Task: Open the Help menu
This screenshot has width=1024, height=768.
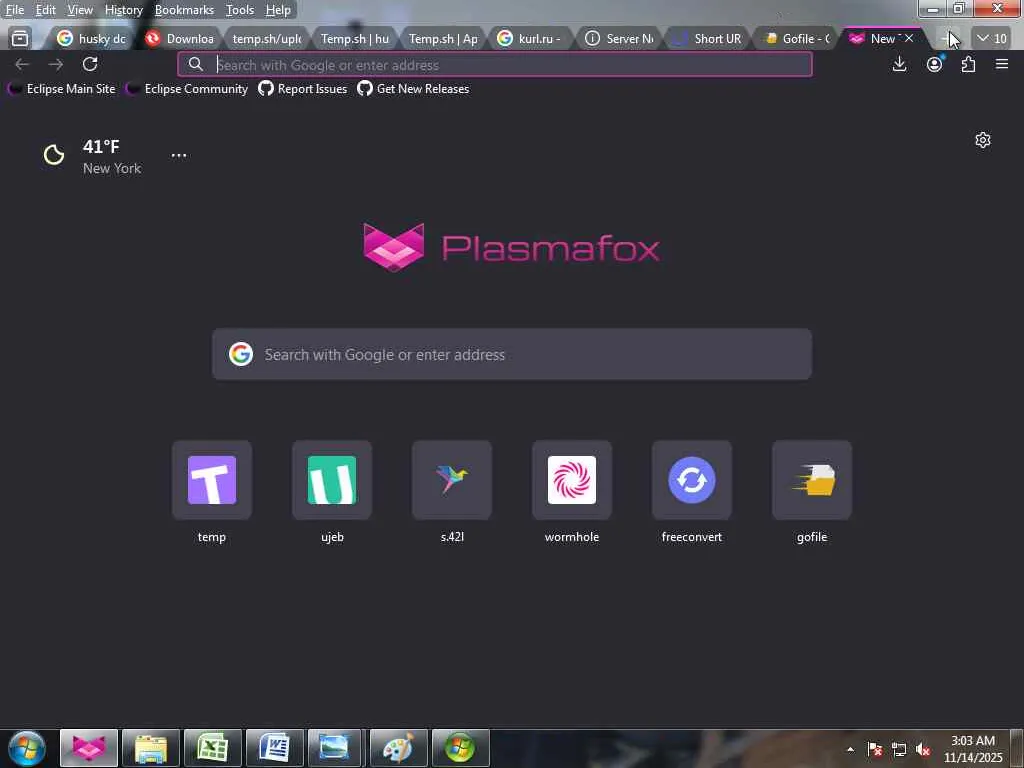Action: (278, 10)
